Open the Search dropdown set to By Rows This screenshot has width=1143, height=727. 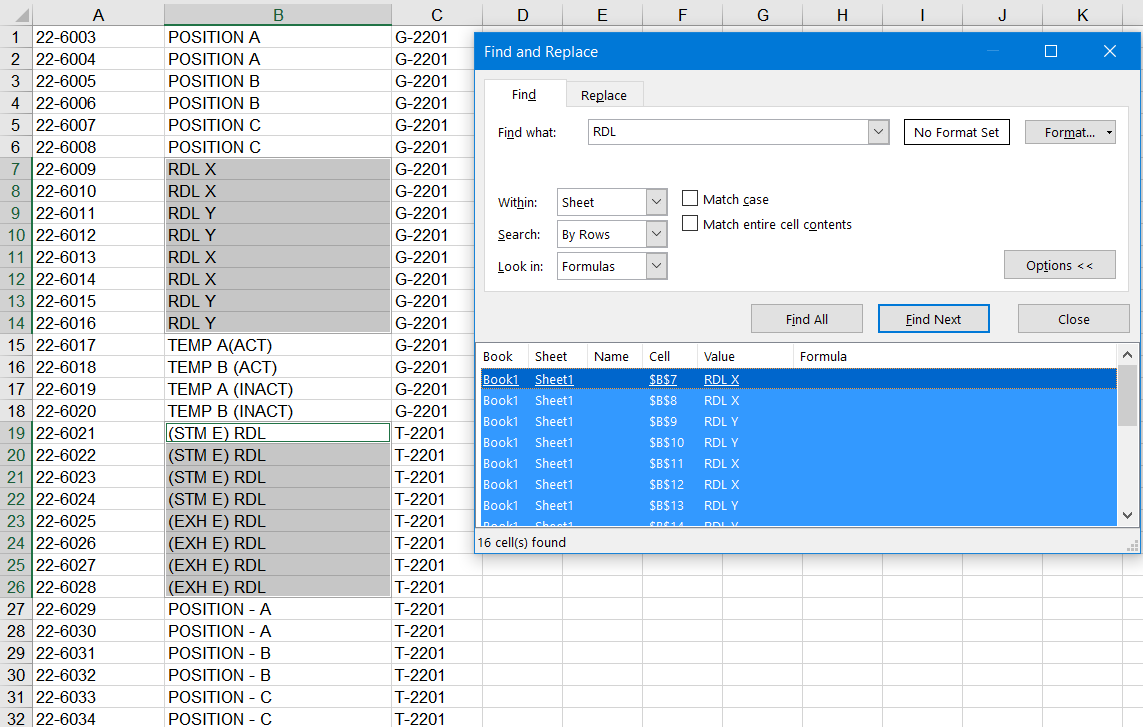[x=656, y=234]
